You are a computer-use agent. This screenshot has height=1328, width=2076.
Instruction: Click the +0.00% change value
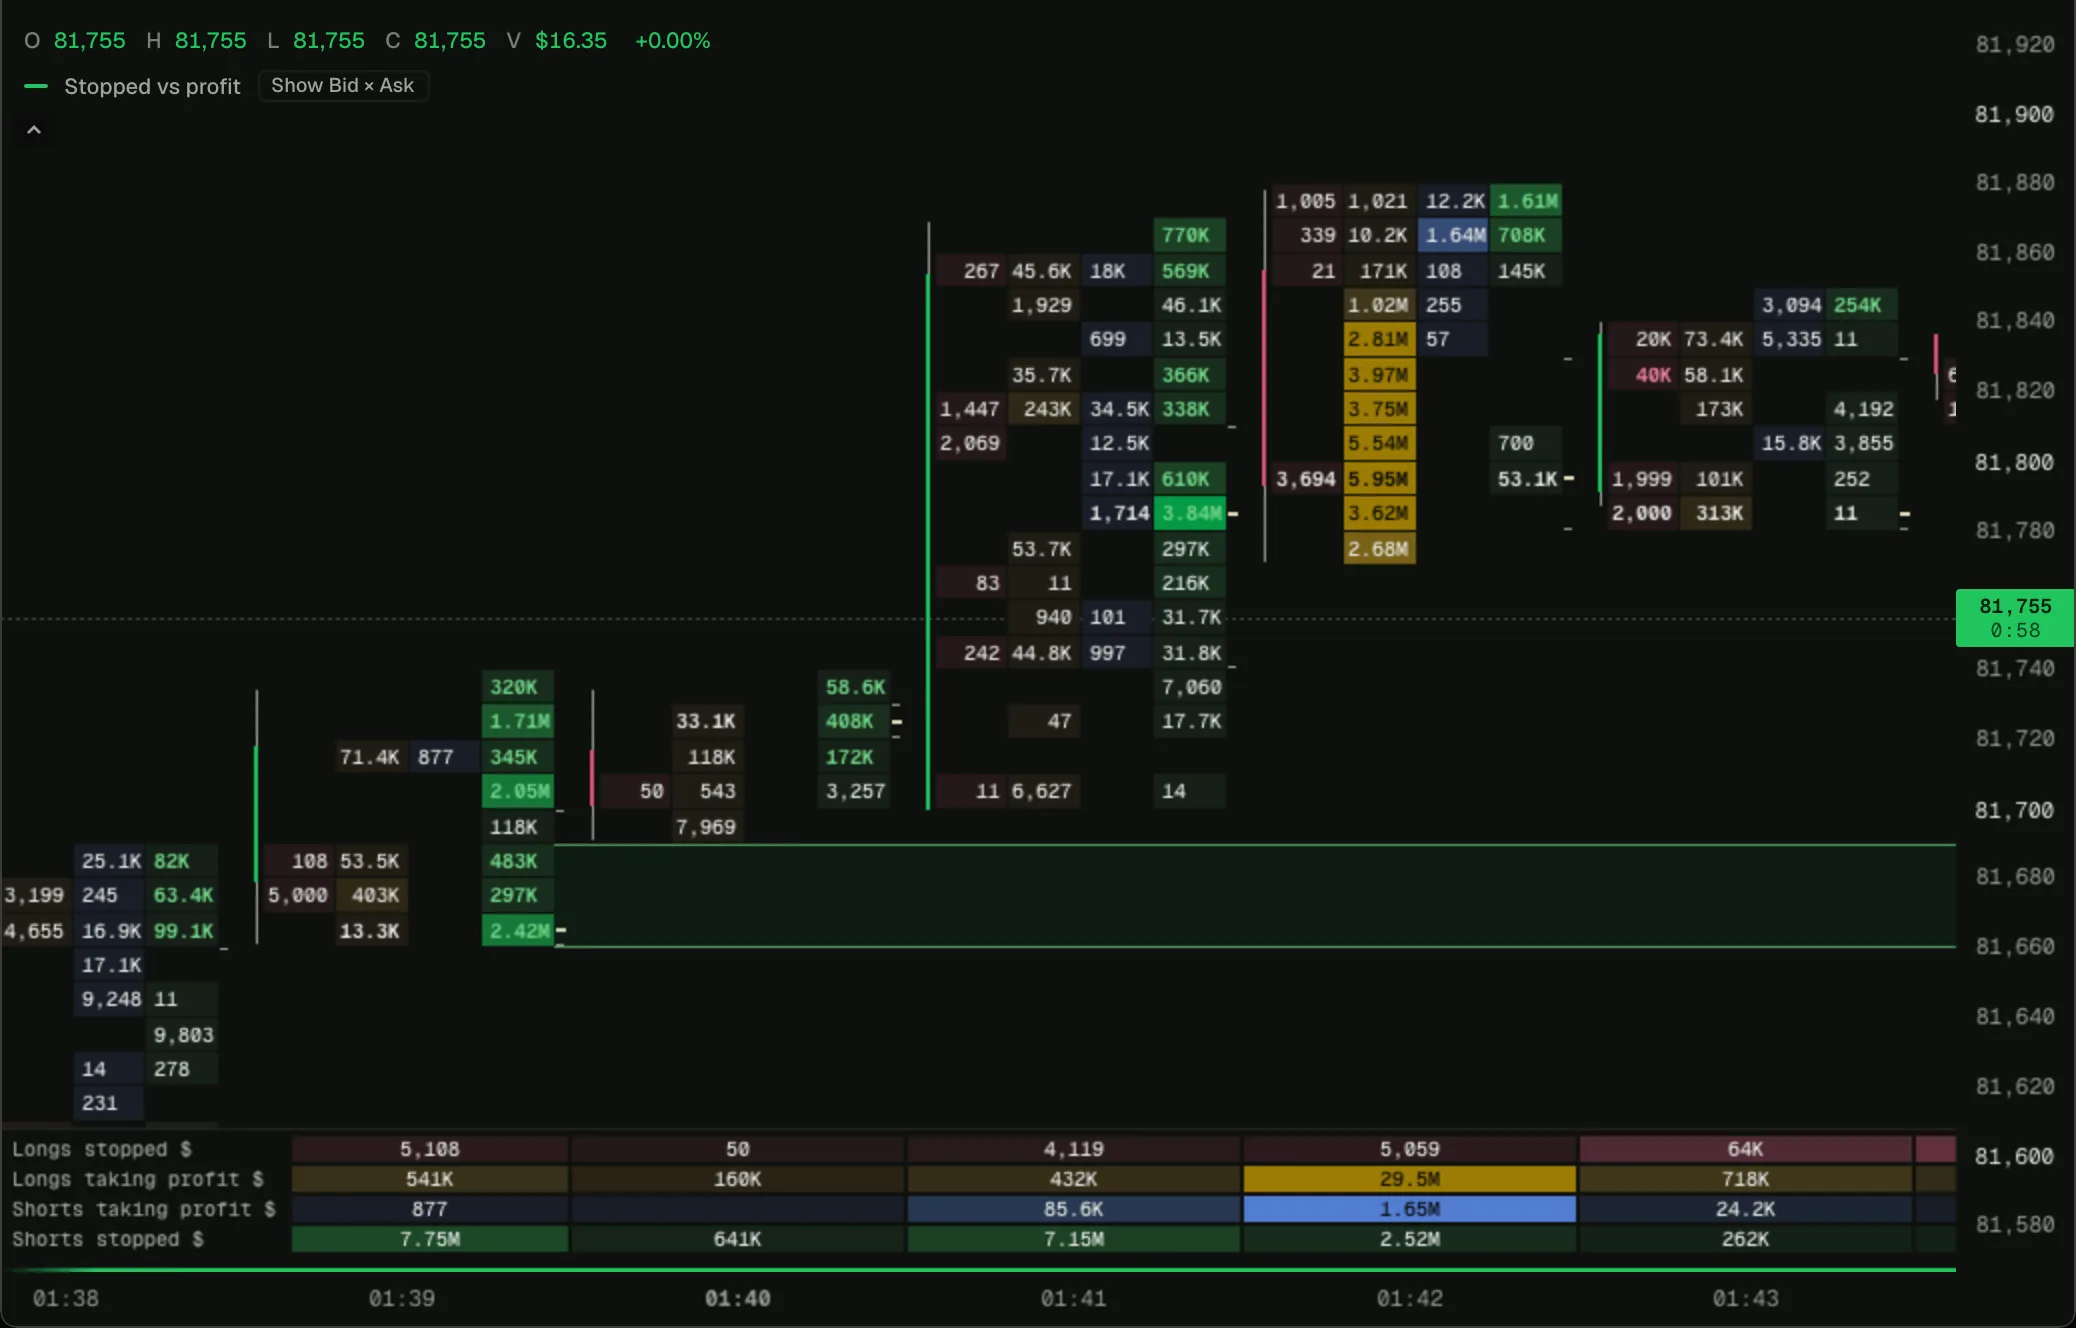673,41
